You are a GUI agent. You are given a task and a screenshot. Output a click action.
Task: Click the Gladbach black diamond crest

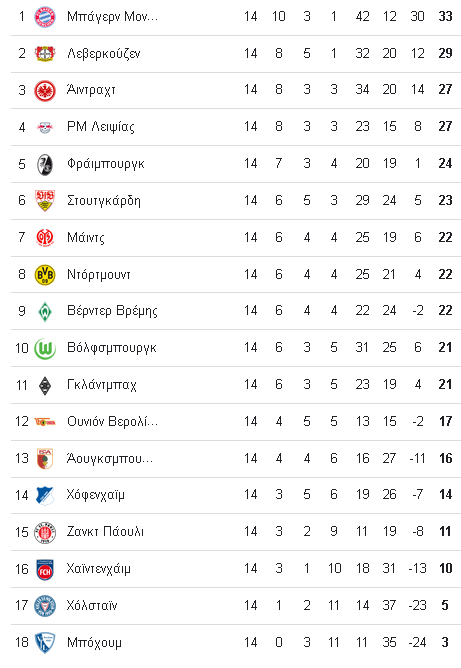click(x=45, y=386)
